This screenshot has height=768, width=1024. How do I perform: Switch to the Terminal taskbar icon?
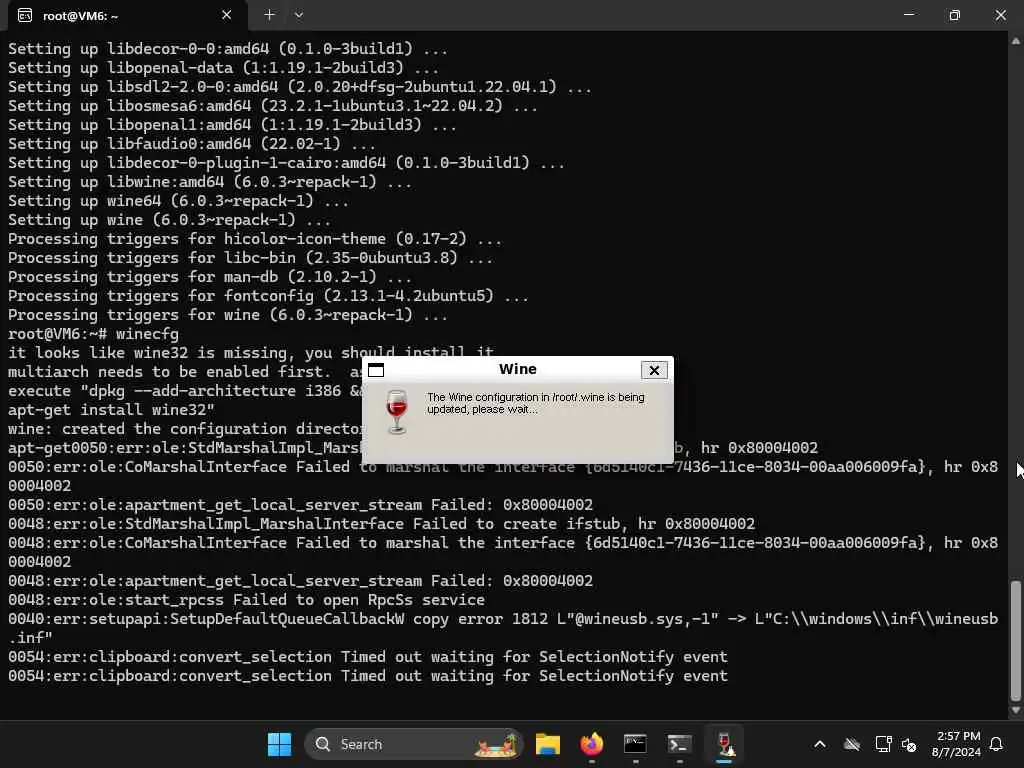point(679,744)
